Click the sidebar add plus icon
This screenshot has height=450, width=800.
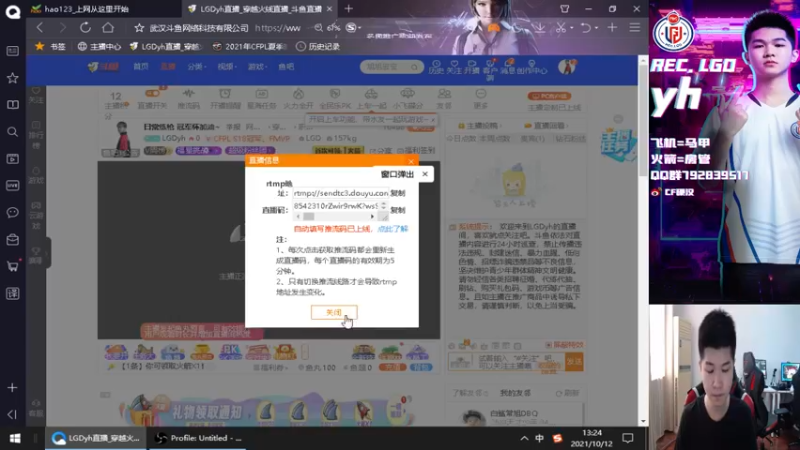pos(13,388)
